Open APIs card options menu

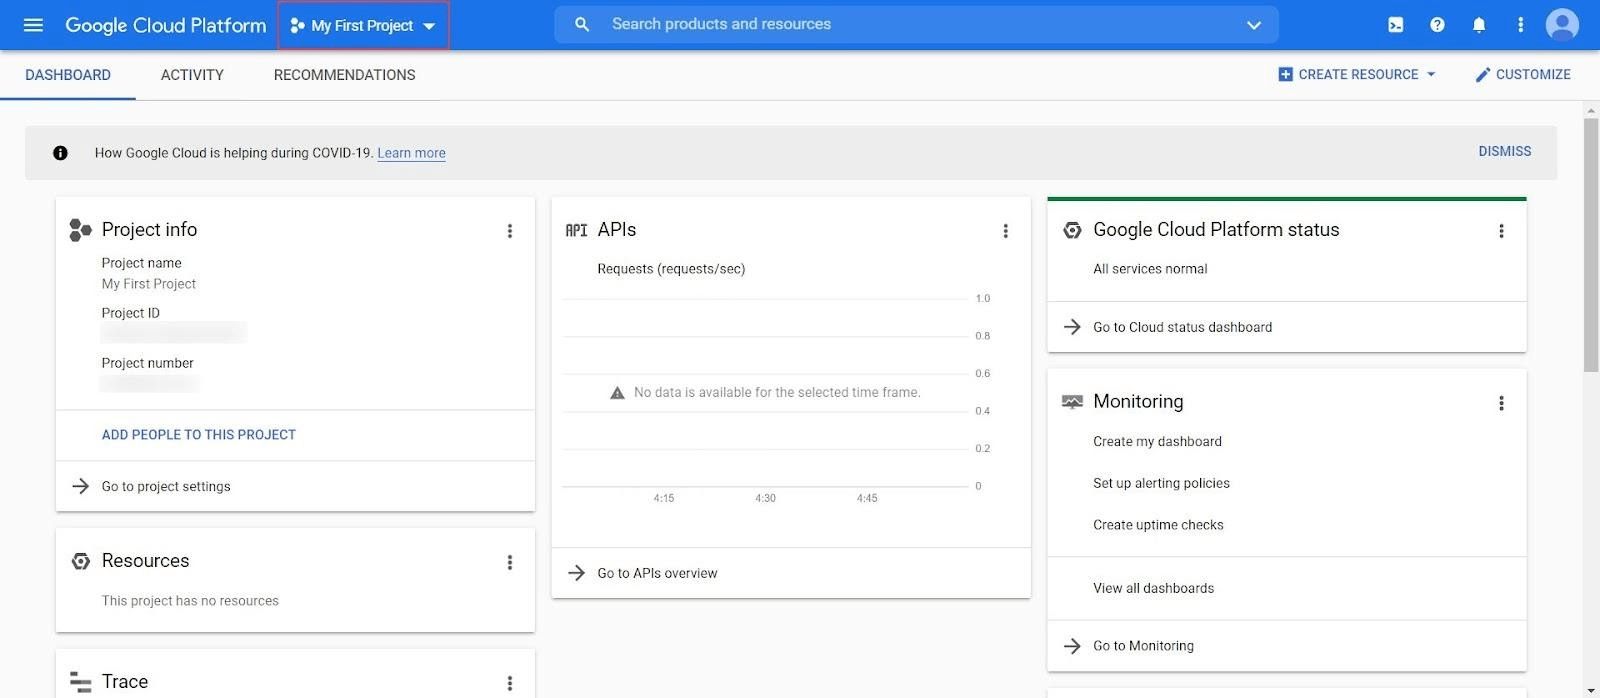click(1006, 231)
